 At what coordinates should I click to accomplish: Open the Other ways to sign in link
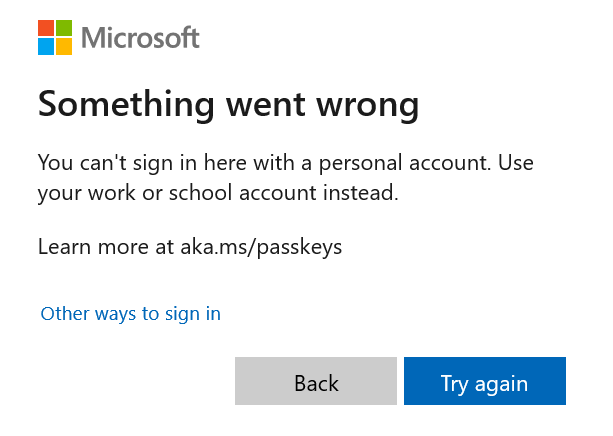coord(131,314)
